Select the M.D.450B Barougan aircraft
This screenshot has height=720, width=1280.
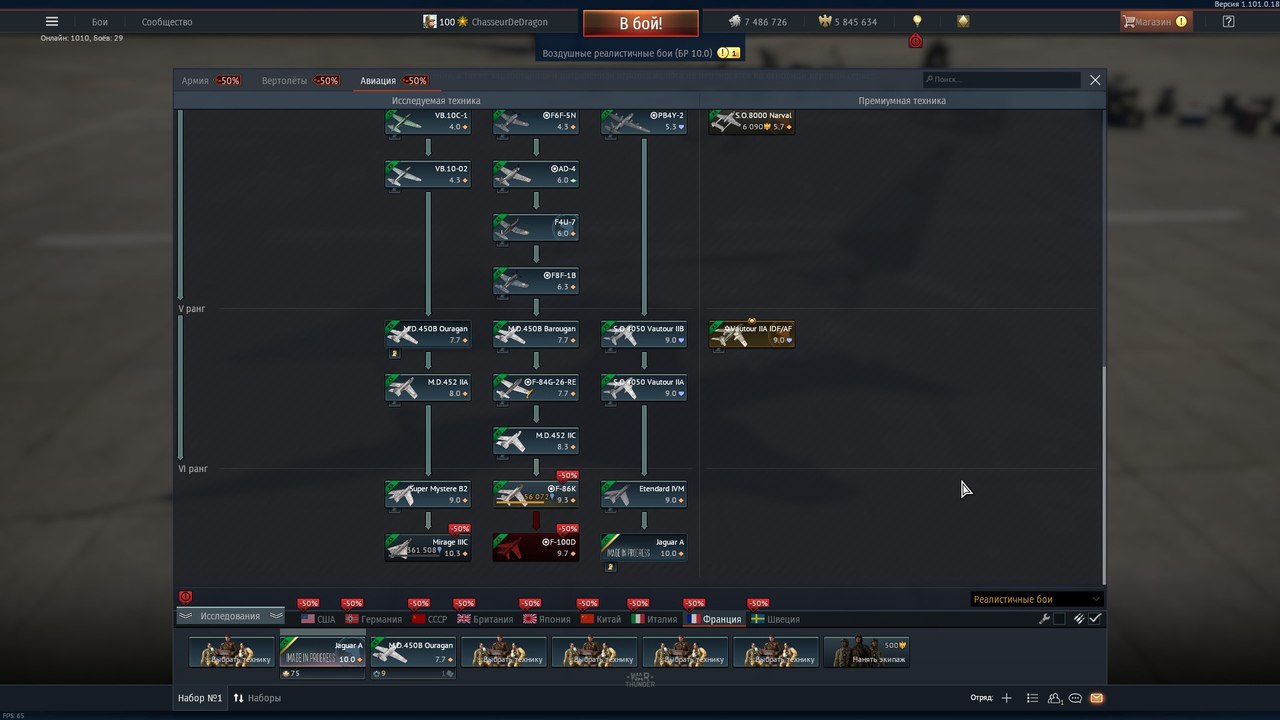(x=536, y=335)
